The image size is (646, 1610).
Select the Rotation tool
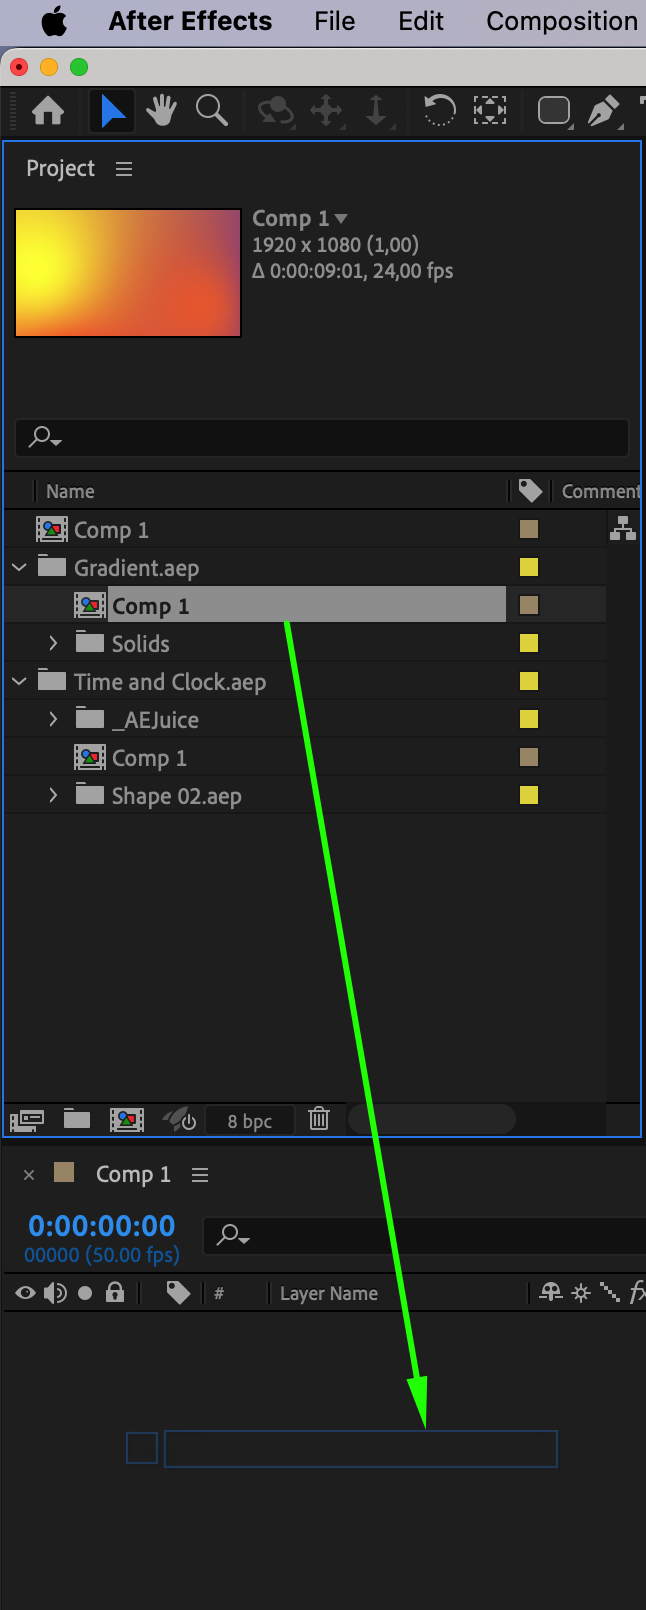pos(439,111)
